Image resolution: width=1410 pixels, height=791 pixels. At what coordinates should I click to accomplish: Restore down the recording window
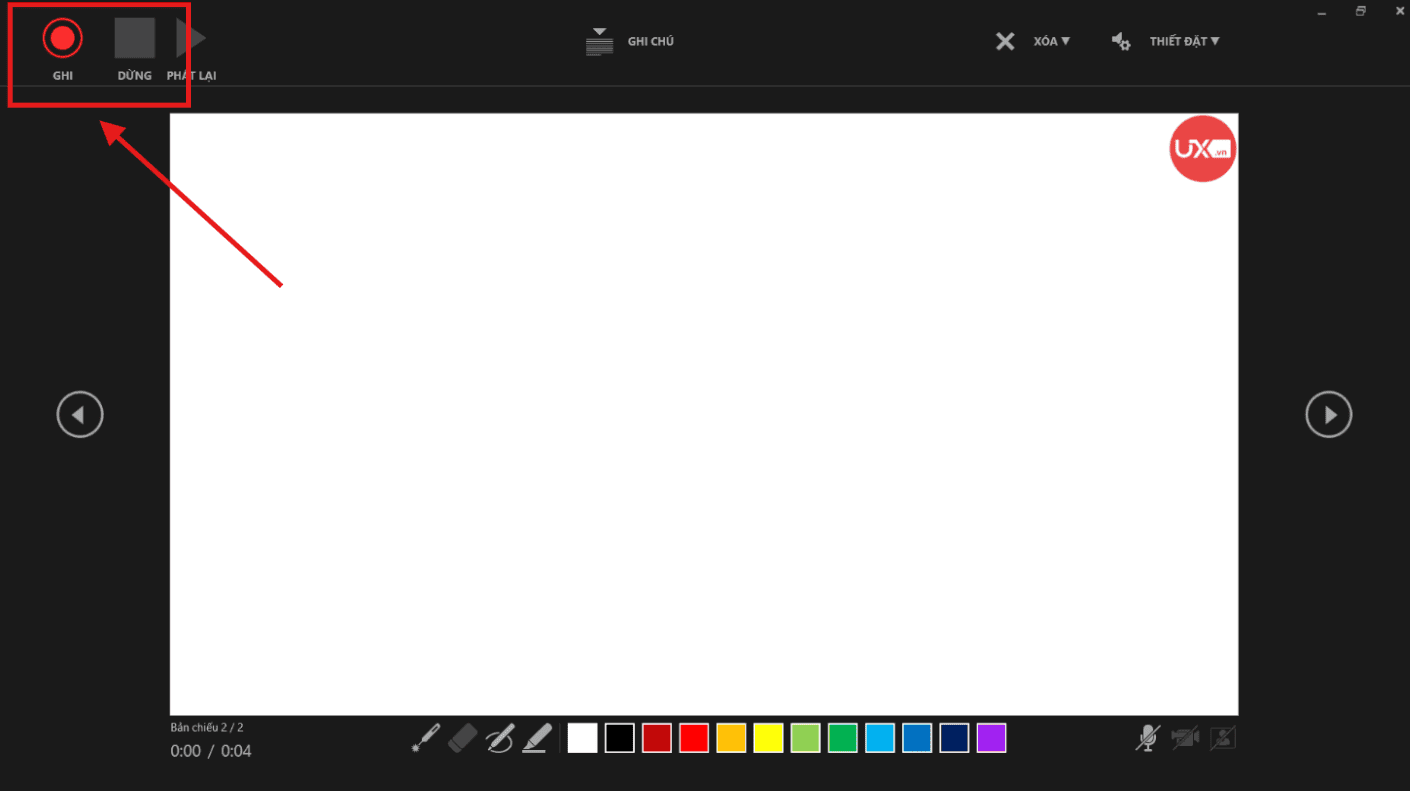point(1360,10)
